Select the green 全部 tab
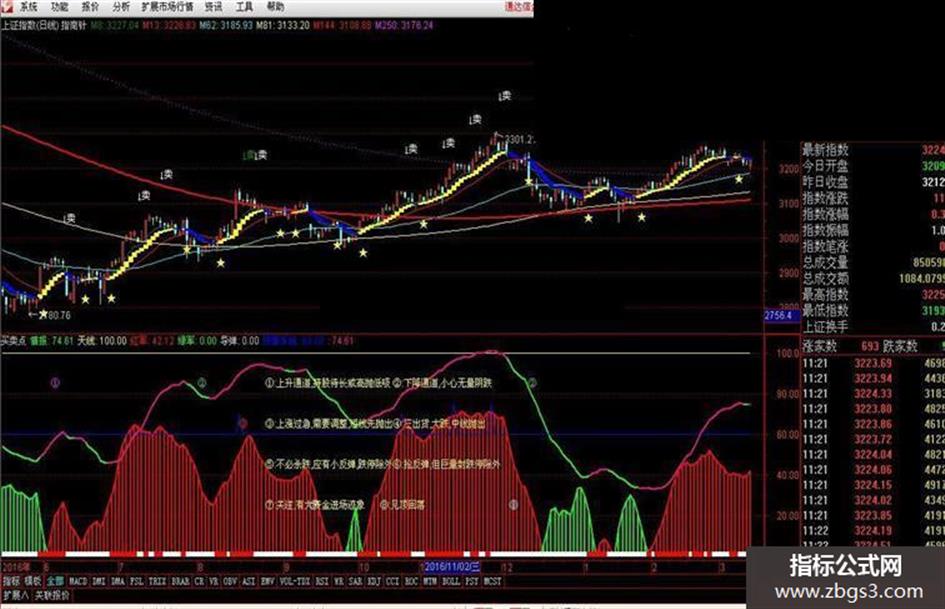Image resolution: width=945 pixels, height=609 pixels. coord(55,581)
